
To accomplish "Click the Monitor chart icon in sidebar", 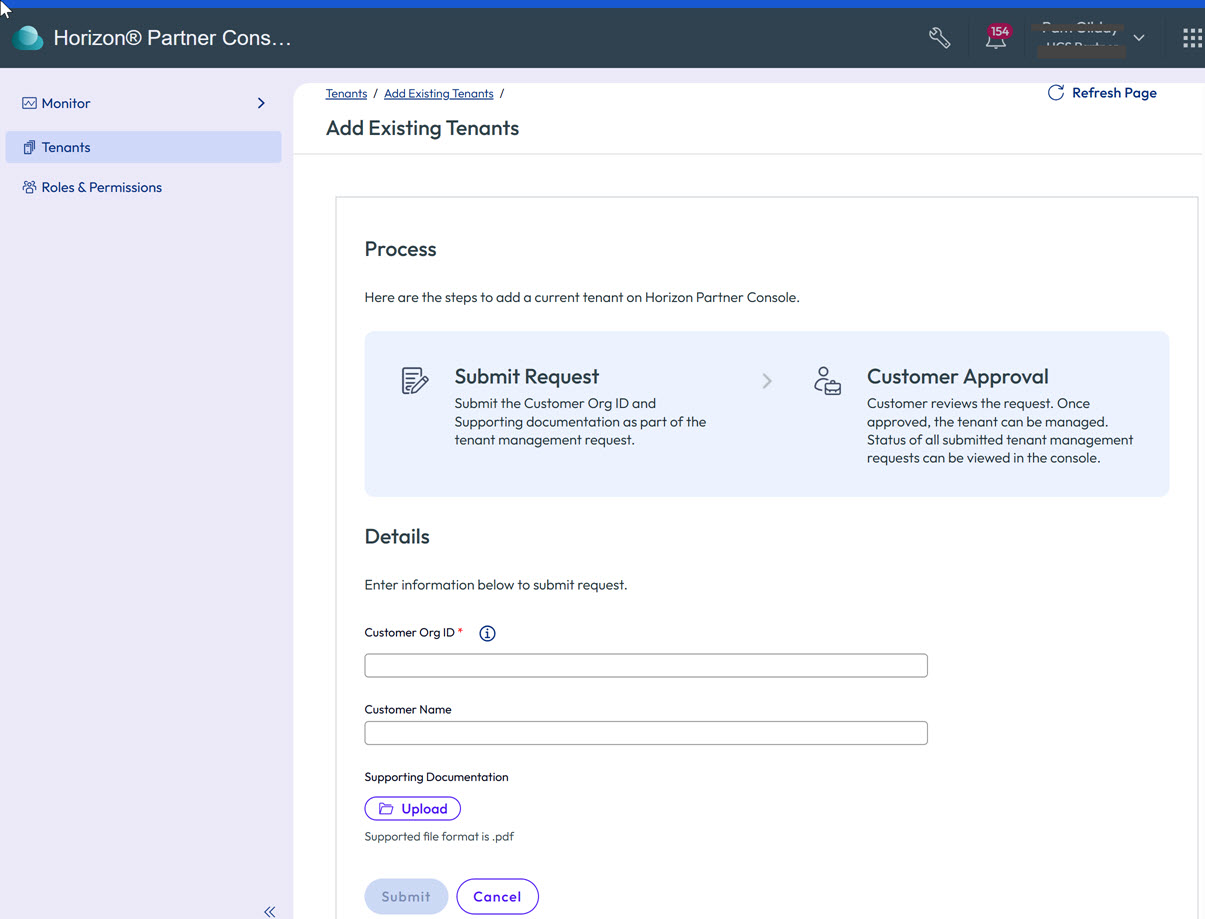I will click(x=29, y=103).
